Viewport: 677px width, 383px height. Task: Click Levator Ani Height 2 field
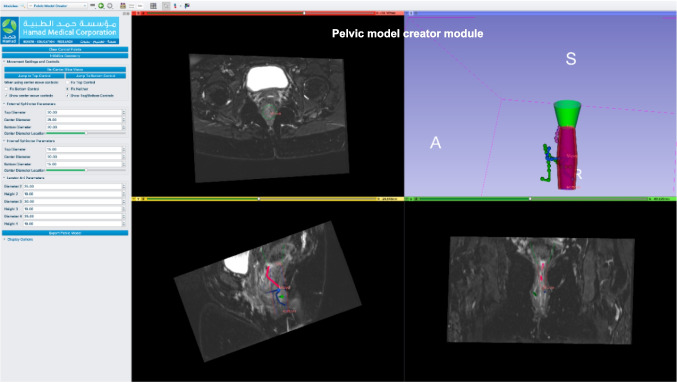tap(73, 194)
